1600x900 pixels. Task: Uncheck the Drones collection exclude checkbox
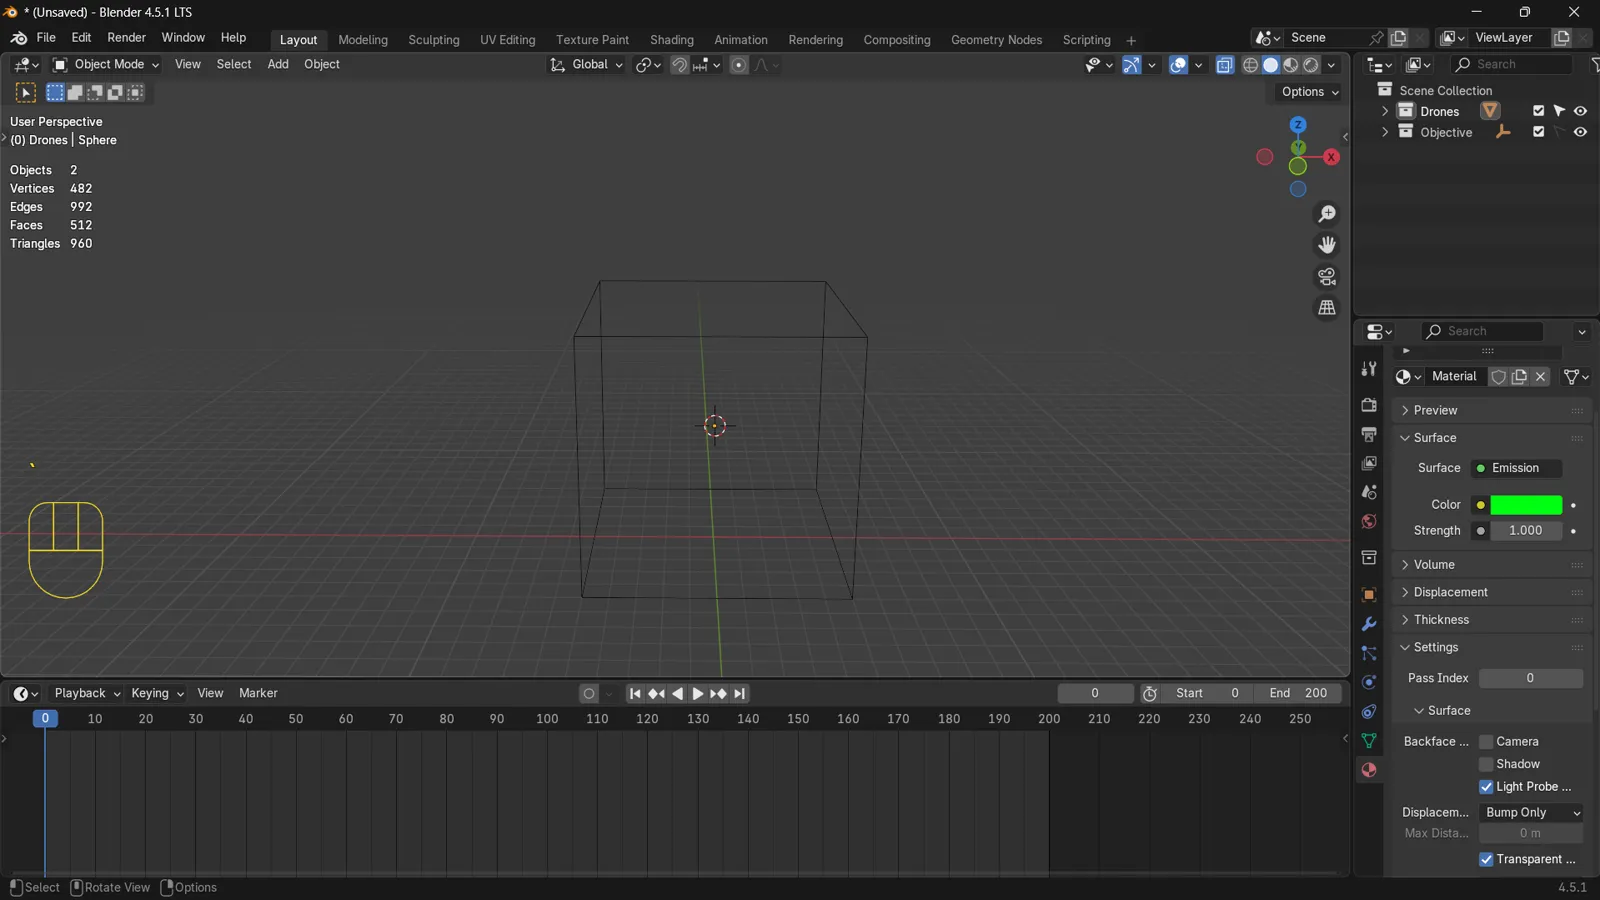coord(1538,111)
